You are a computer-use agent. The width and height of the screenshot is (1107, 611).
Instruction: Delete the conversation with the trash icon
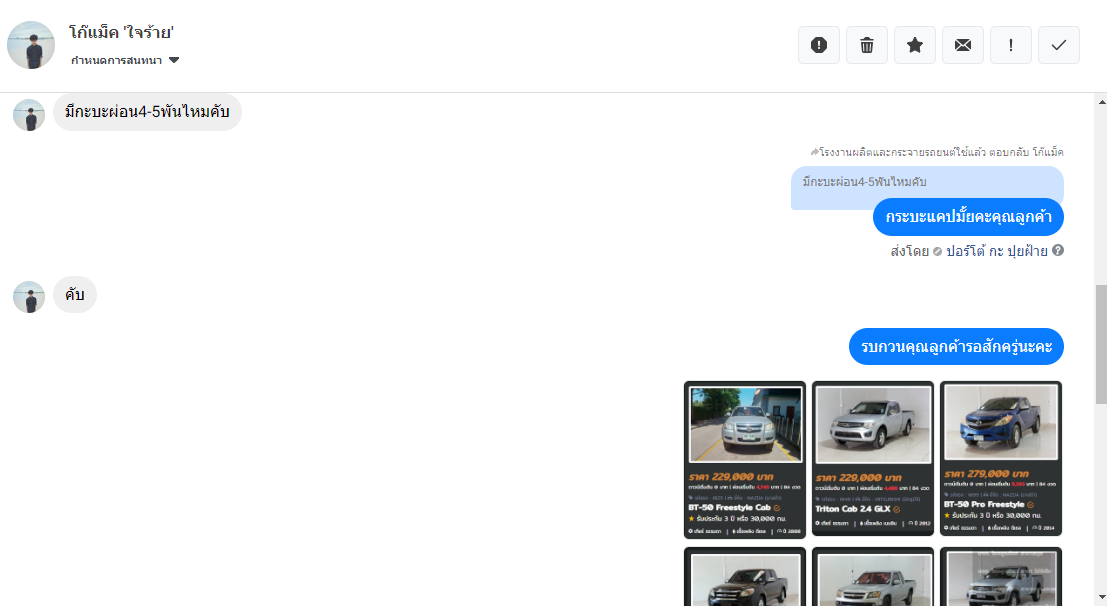[867, 45]
